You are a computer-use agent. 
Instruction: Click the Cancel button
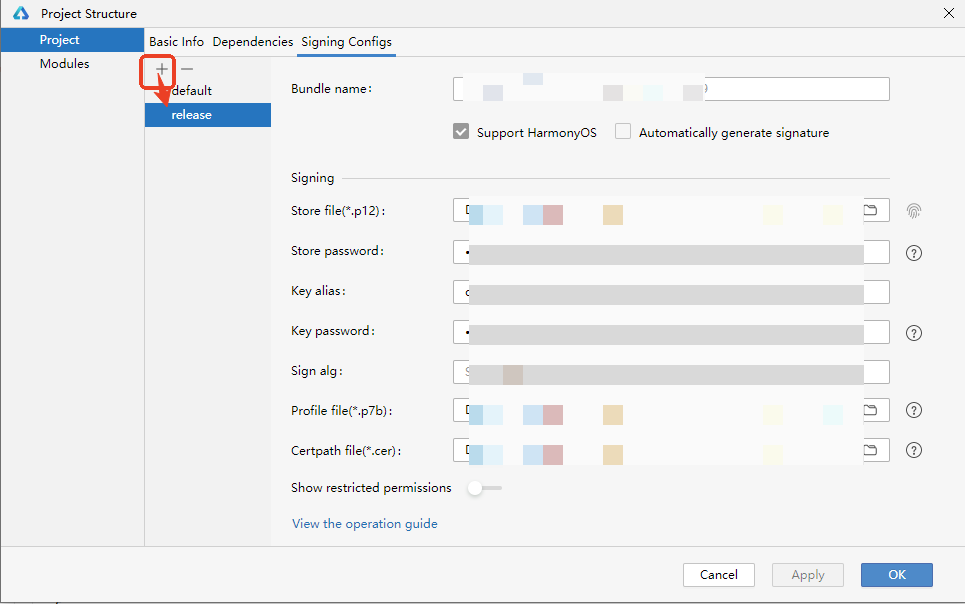click(718, 575)
